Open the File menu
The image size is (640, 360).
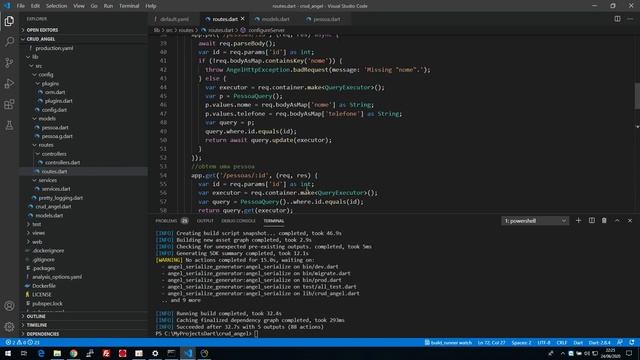(x=20, y=6)
